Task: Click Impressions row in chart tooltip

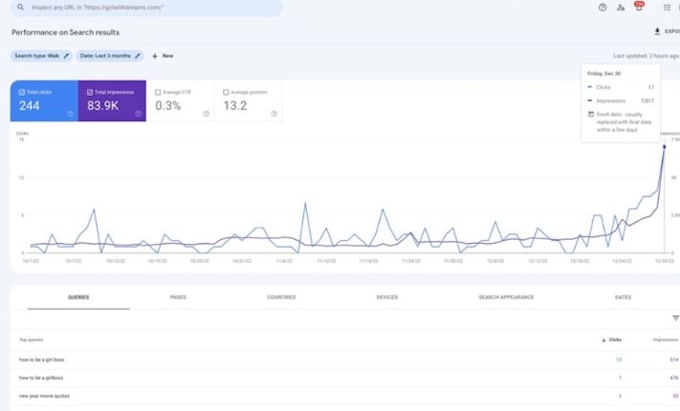Action: point(621,101)
